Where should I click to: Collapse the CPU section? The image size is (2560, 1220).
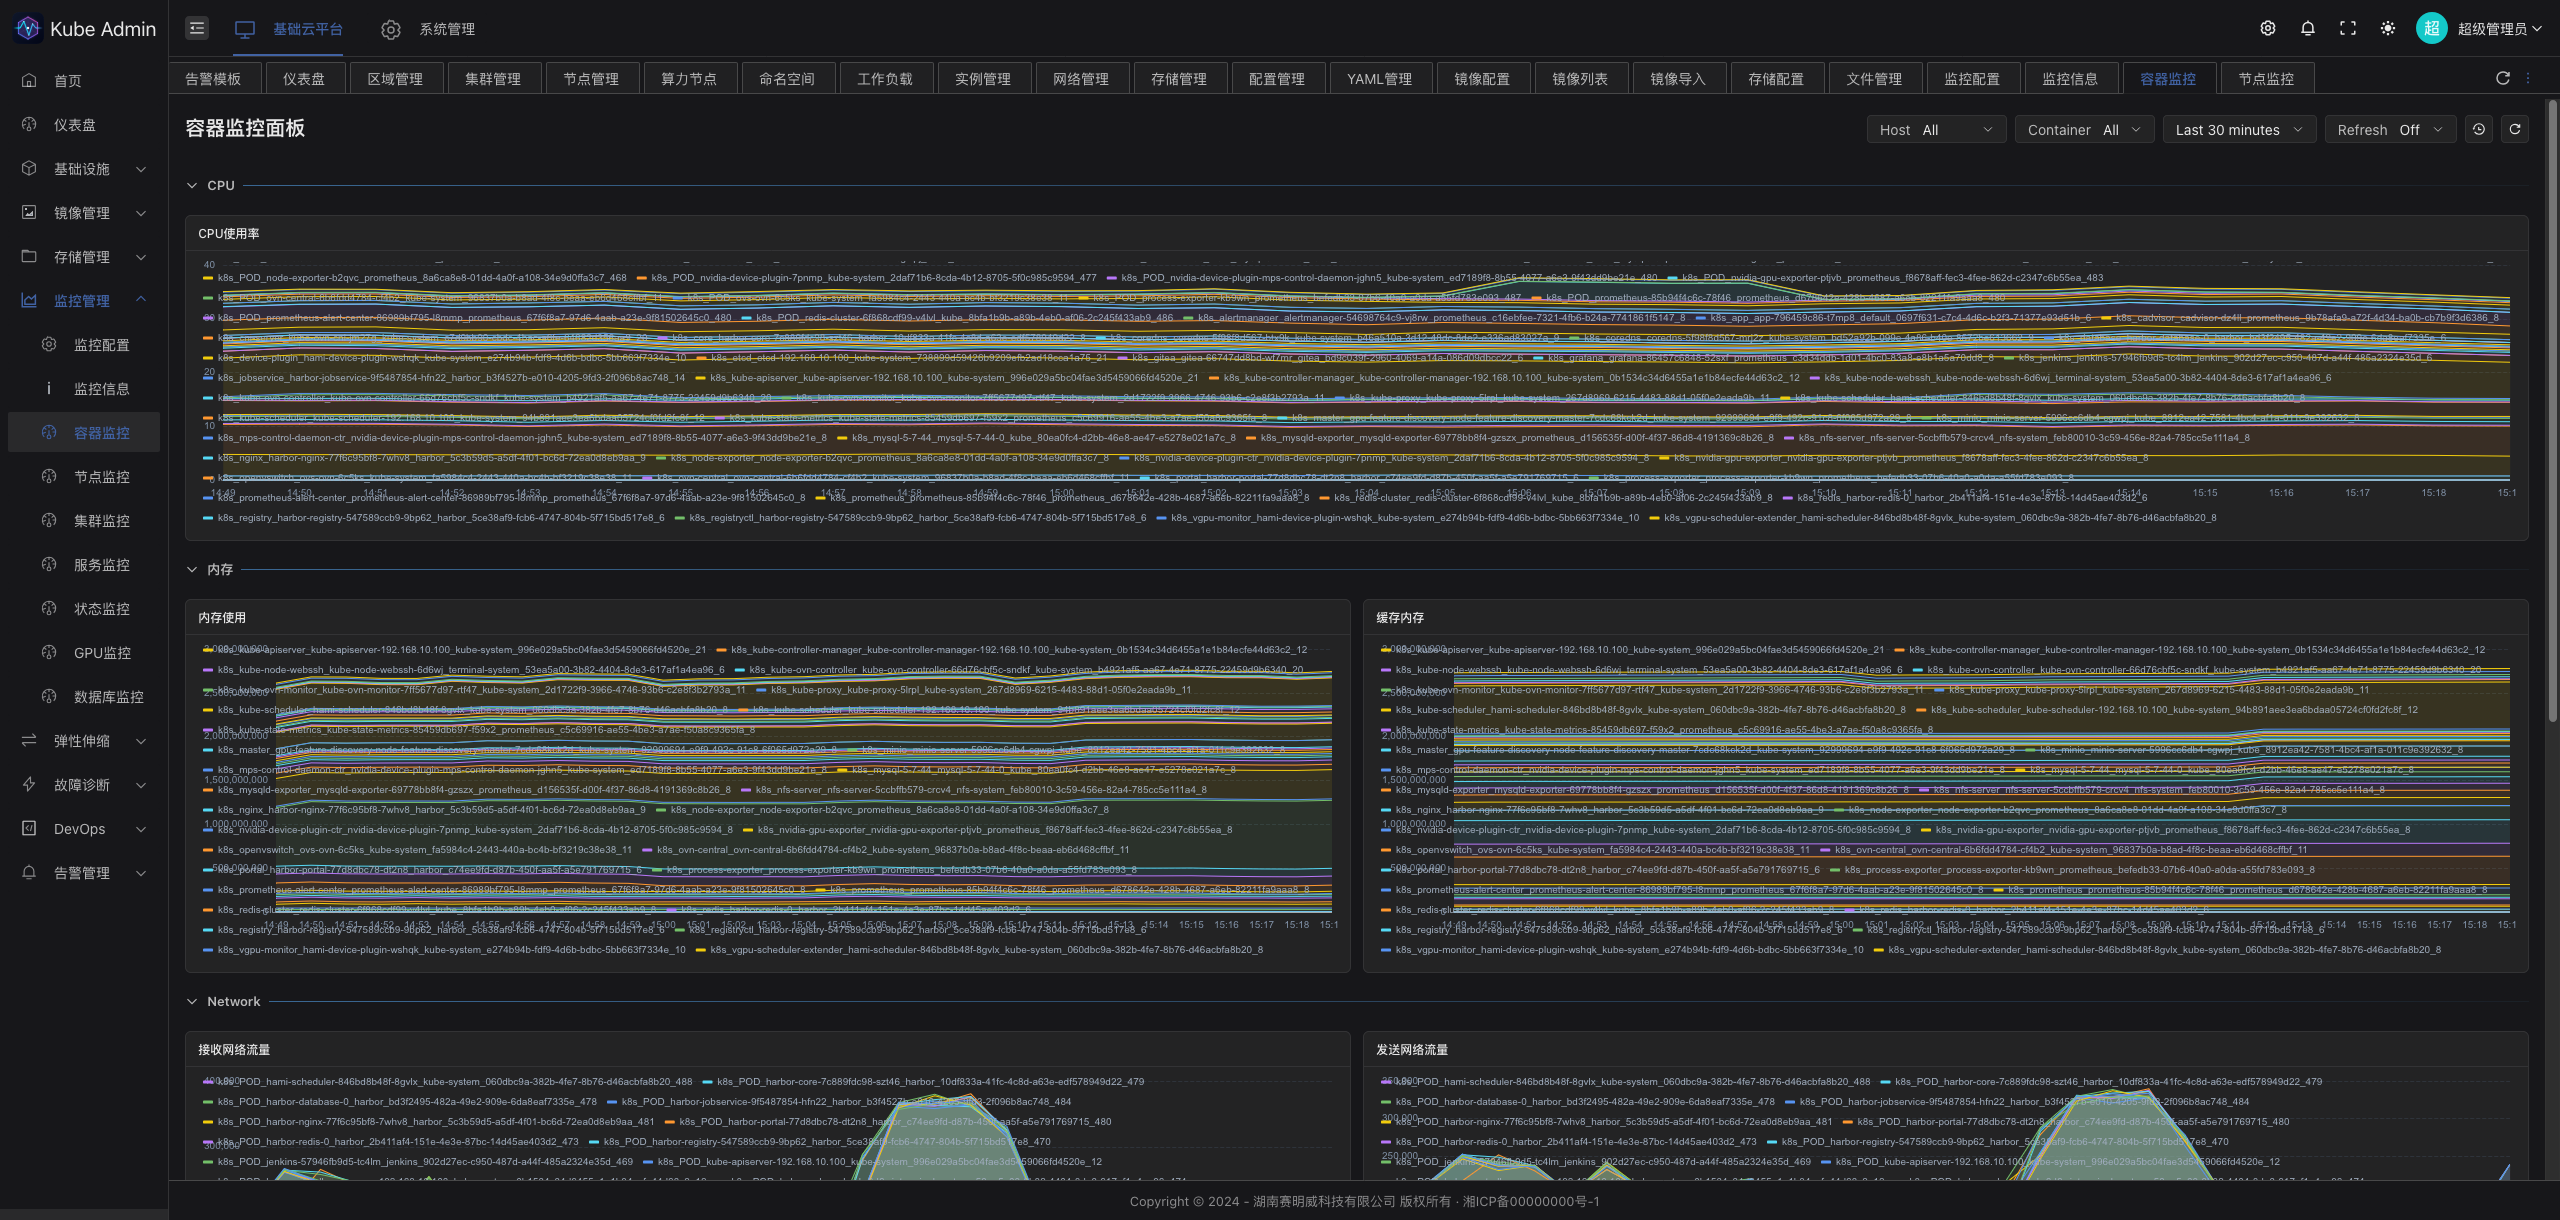pos(192,186)
